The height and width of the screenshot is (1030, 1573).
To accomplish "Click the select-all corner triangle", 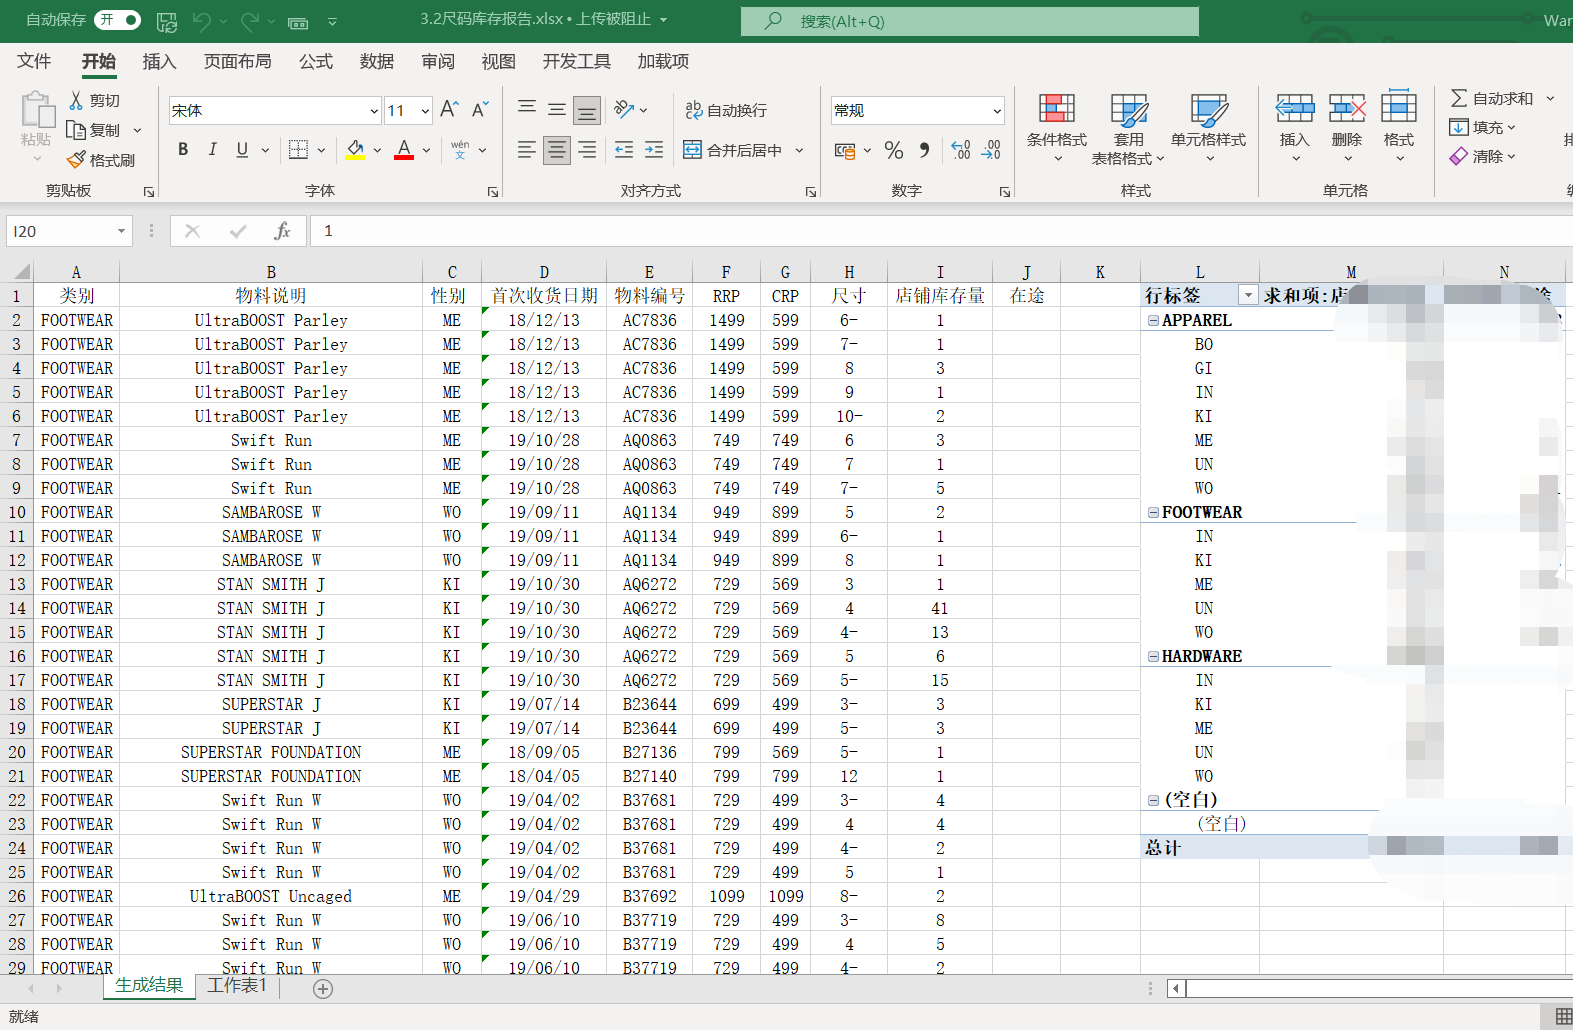I will pos(21,271).
